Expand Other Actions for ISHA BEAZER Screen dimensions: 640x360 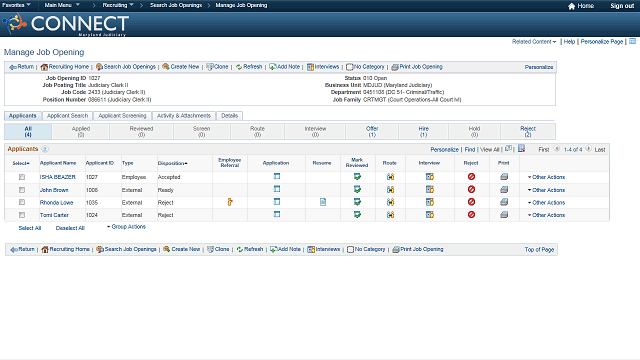pos(546,177)
